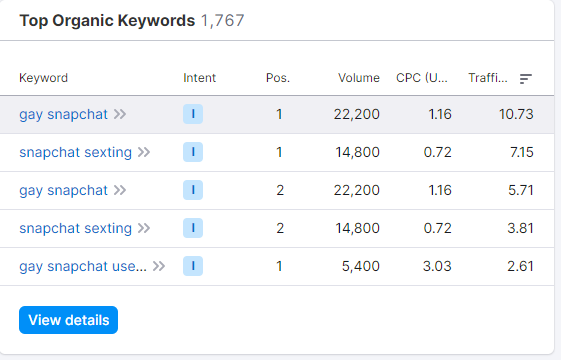Open double-chevron beside position 2 snapchat sexting

pyautogui.click(x=144, y=228)
